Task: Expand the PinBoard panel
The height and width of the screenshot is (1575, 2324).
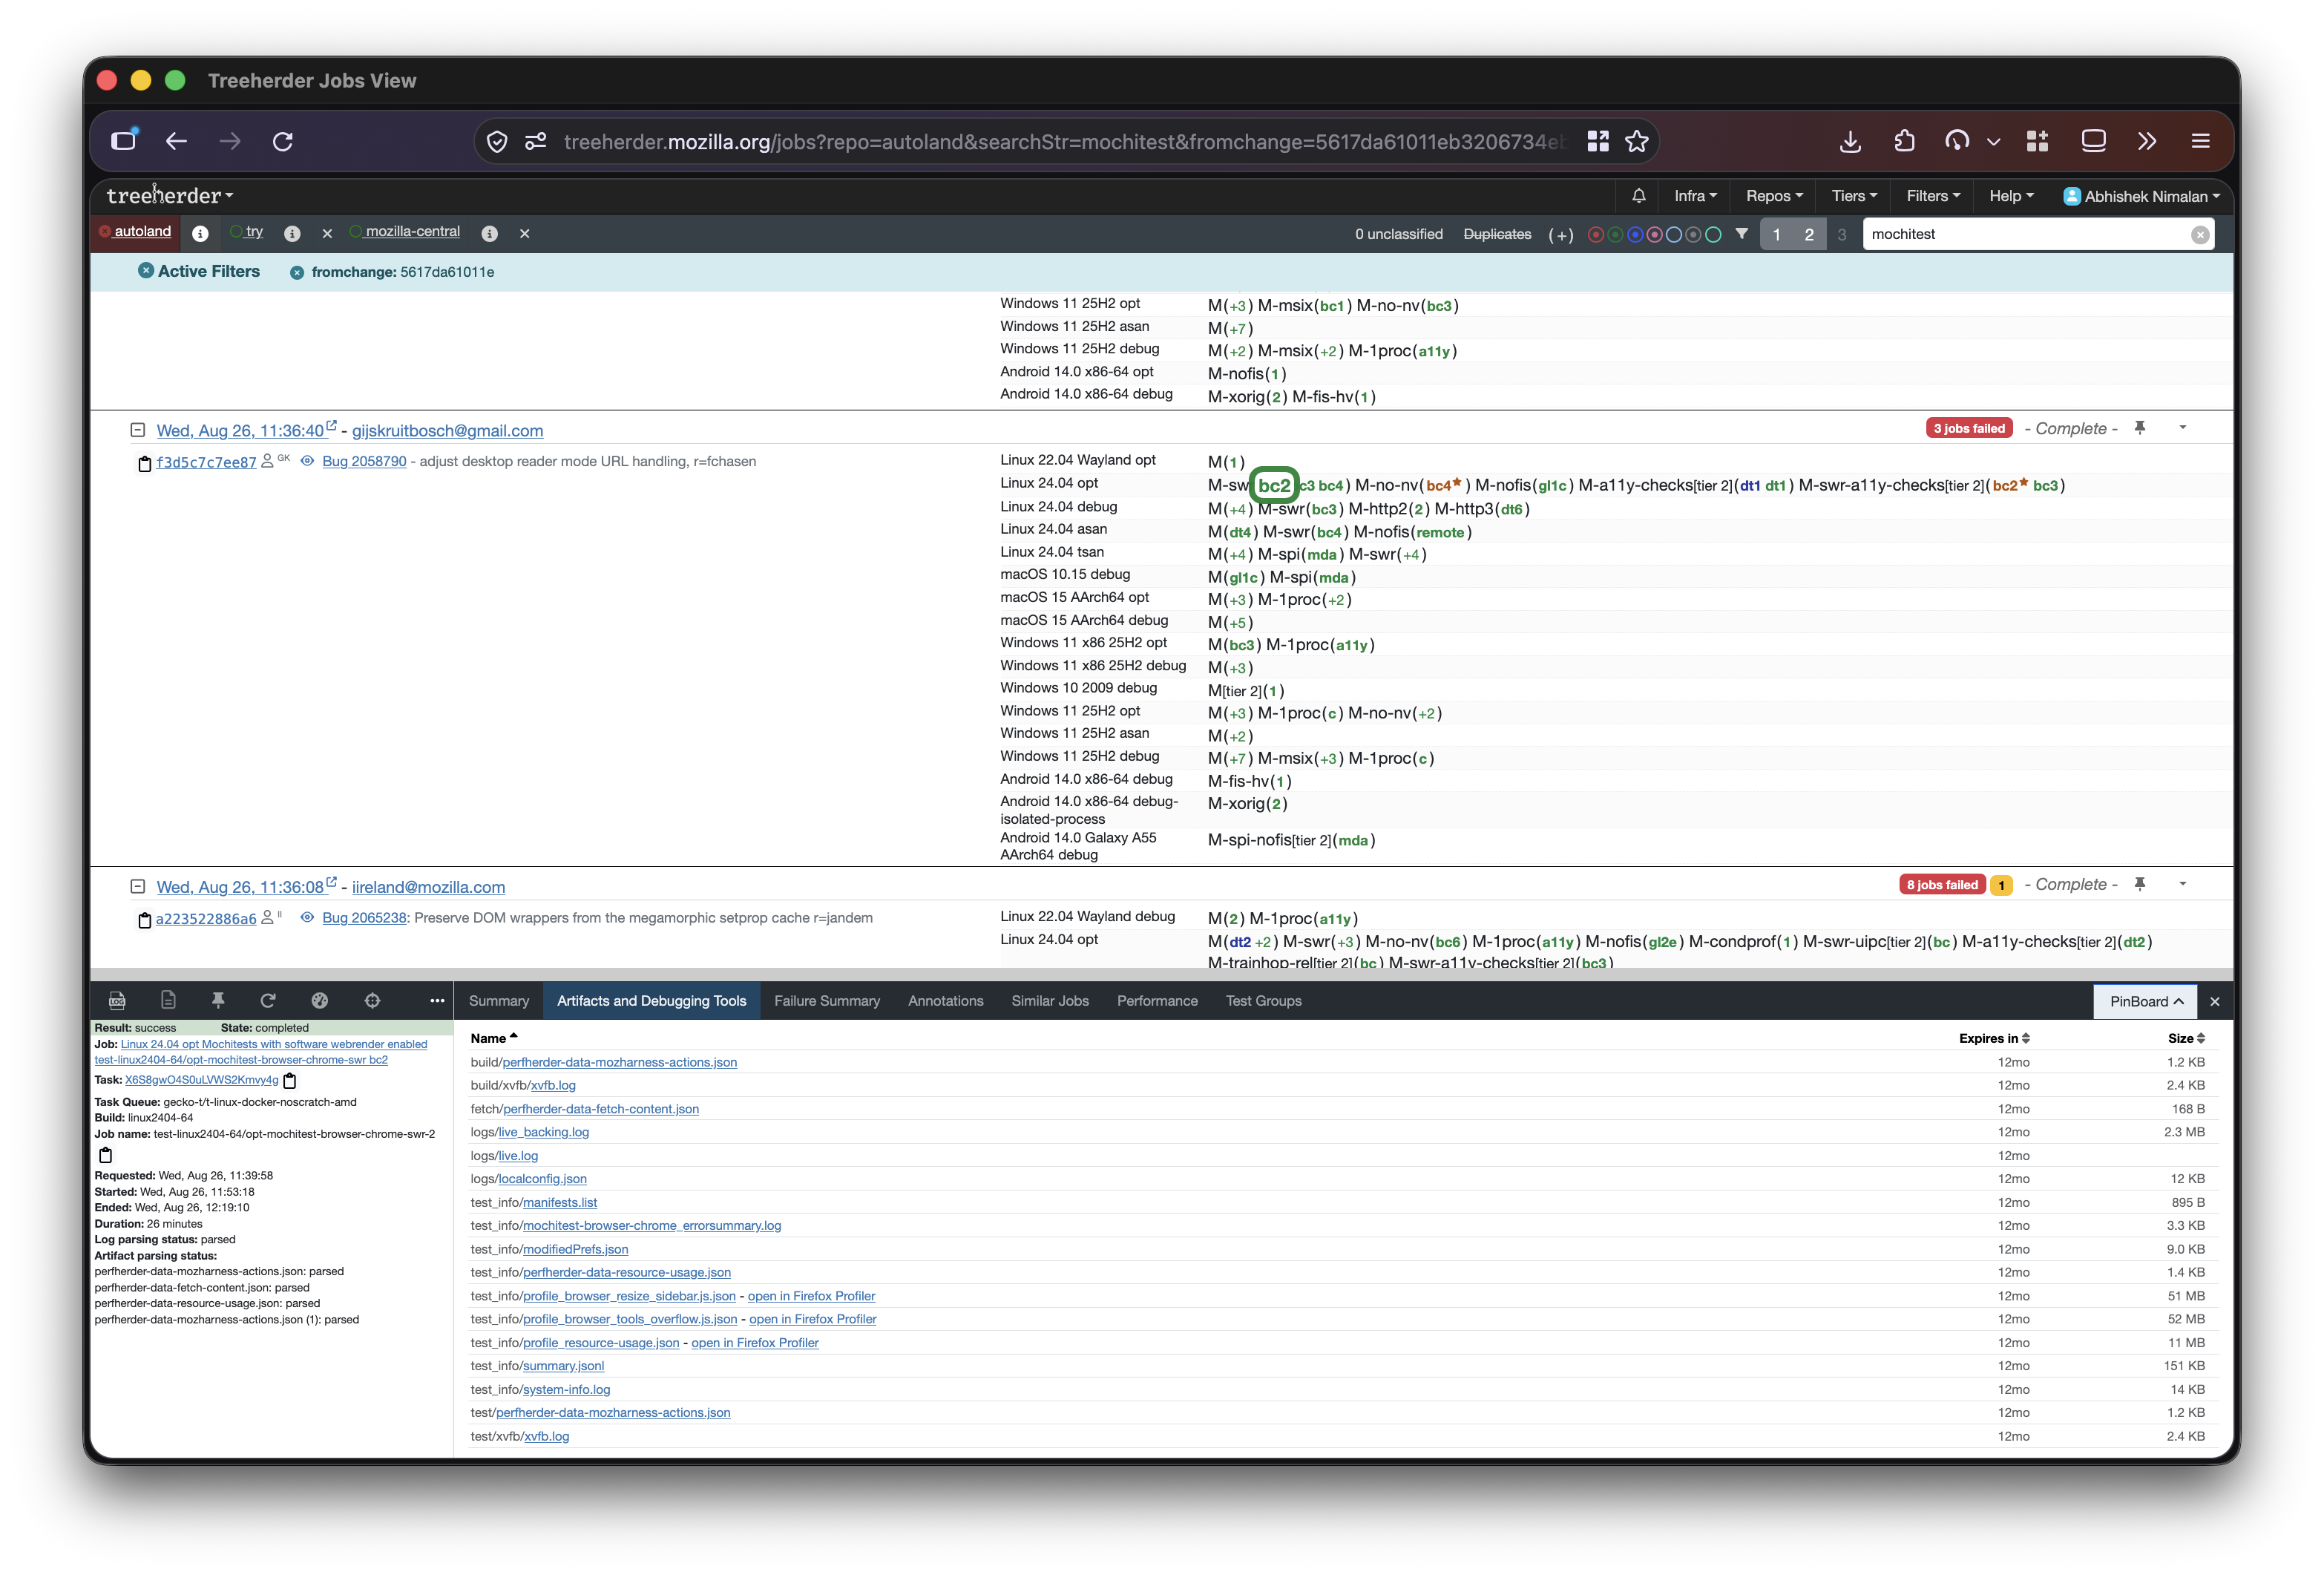Action: pyautogui.click(x=2146, y=1001)
